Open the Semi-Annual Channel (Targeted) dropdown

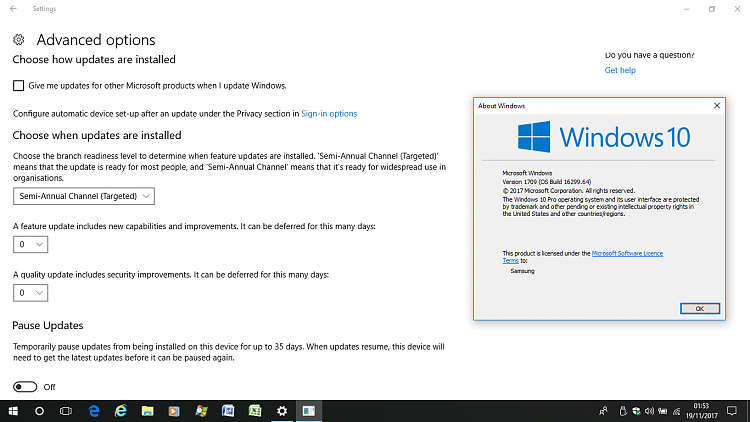click(84, 196)
